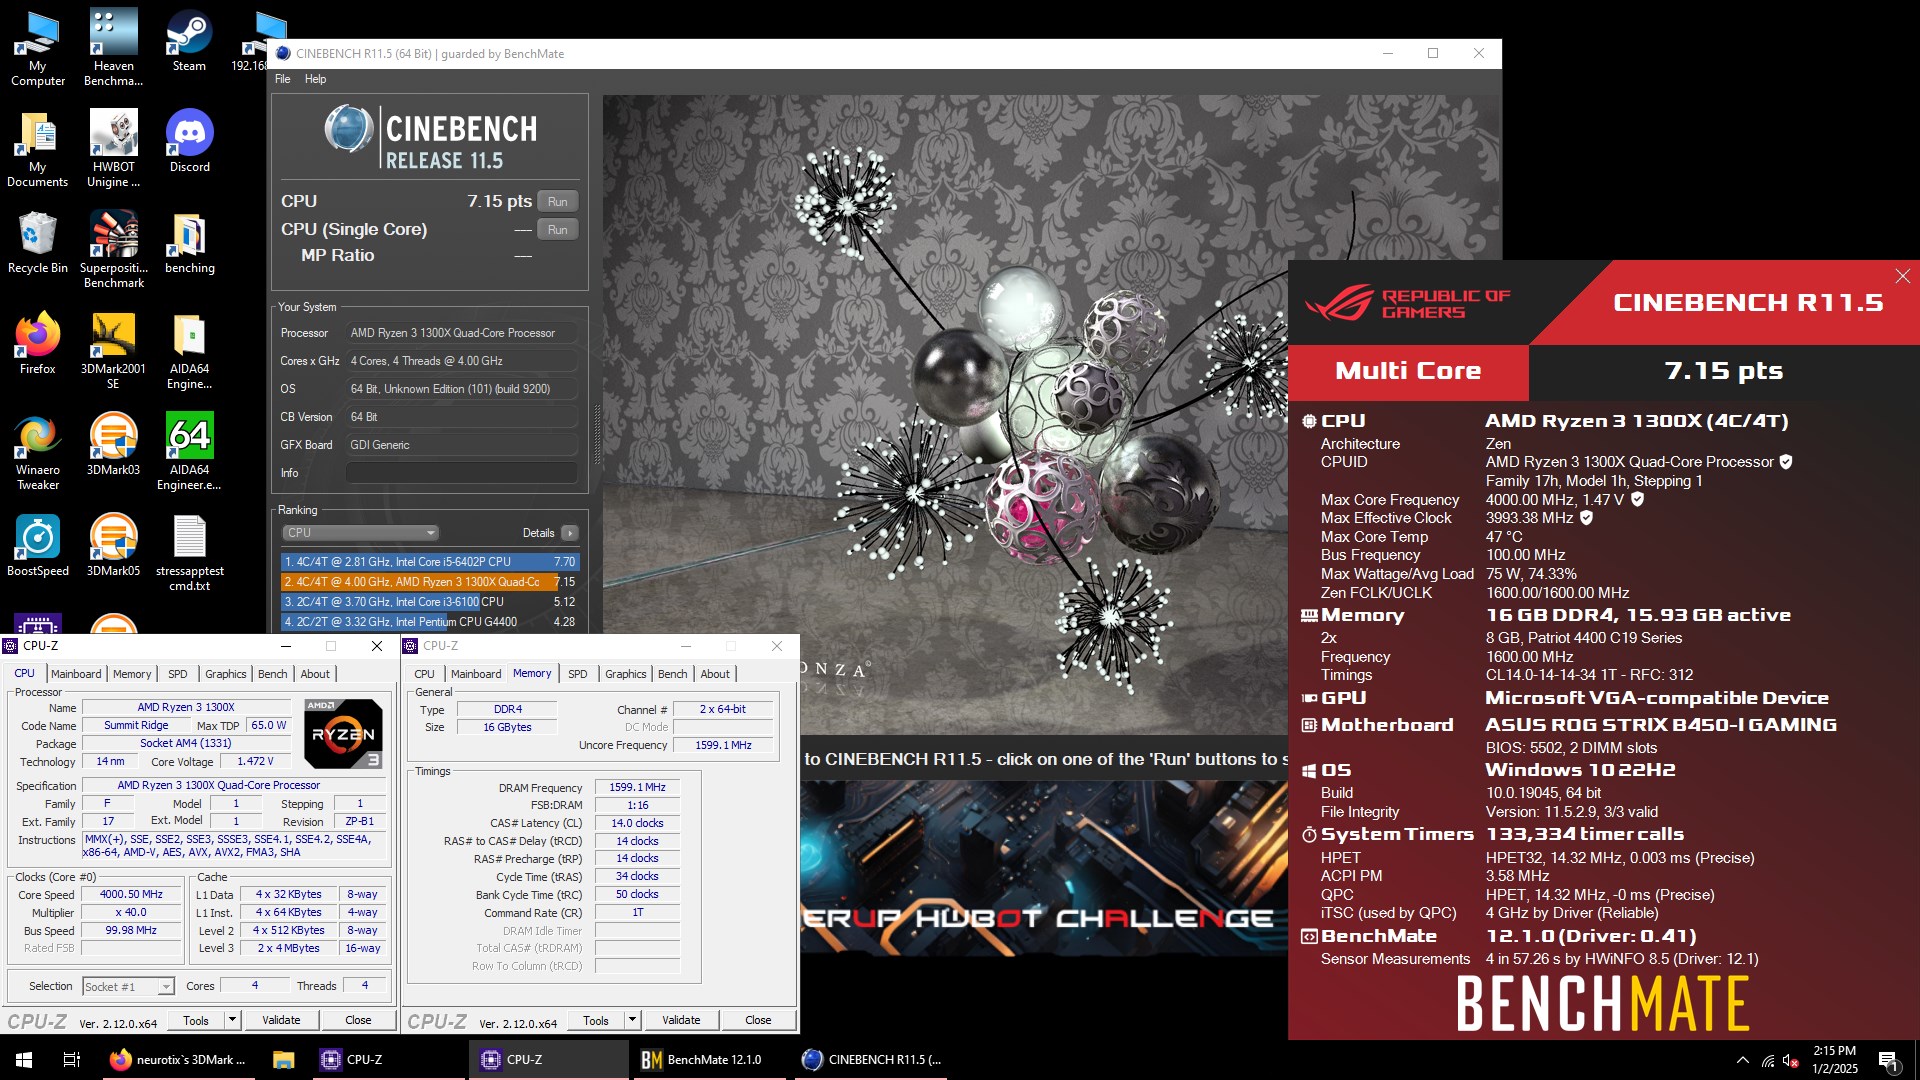Expand ranking Details arrow in Cinebench
1920x1080 pixels.
click(x=570, y=533)
